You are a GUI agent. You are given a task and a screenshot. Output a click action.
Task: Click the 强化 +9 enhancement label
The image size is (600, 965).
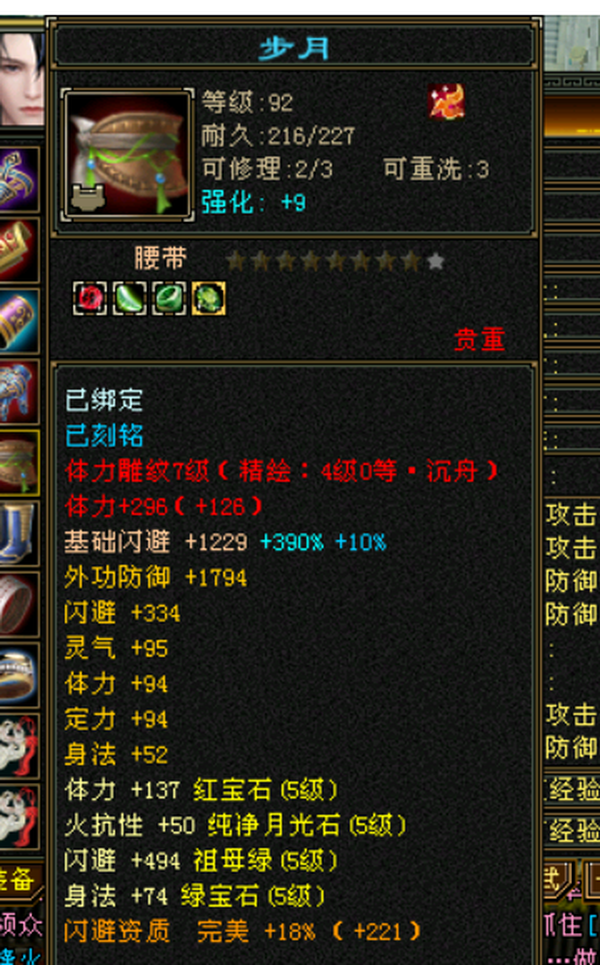(254, 202)
